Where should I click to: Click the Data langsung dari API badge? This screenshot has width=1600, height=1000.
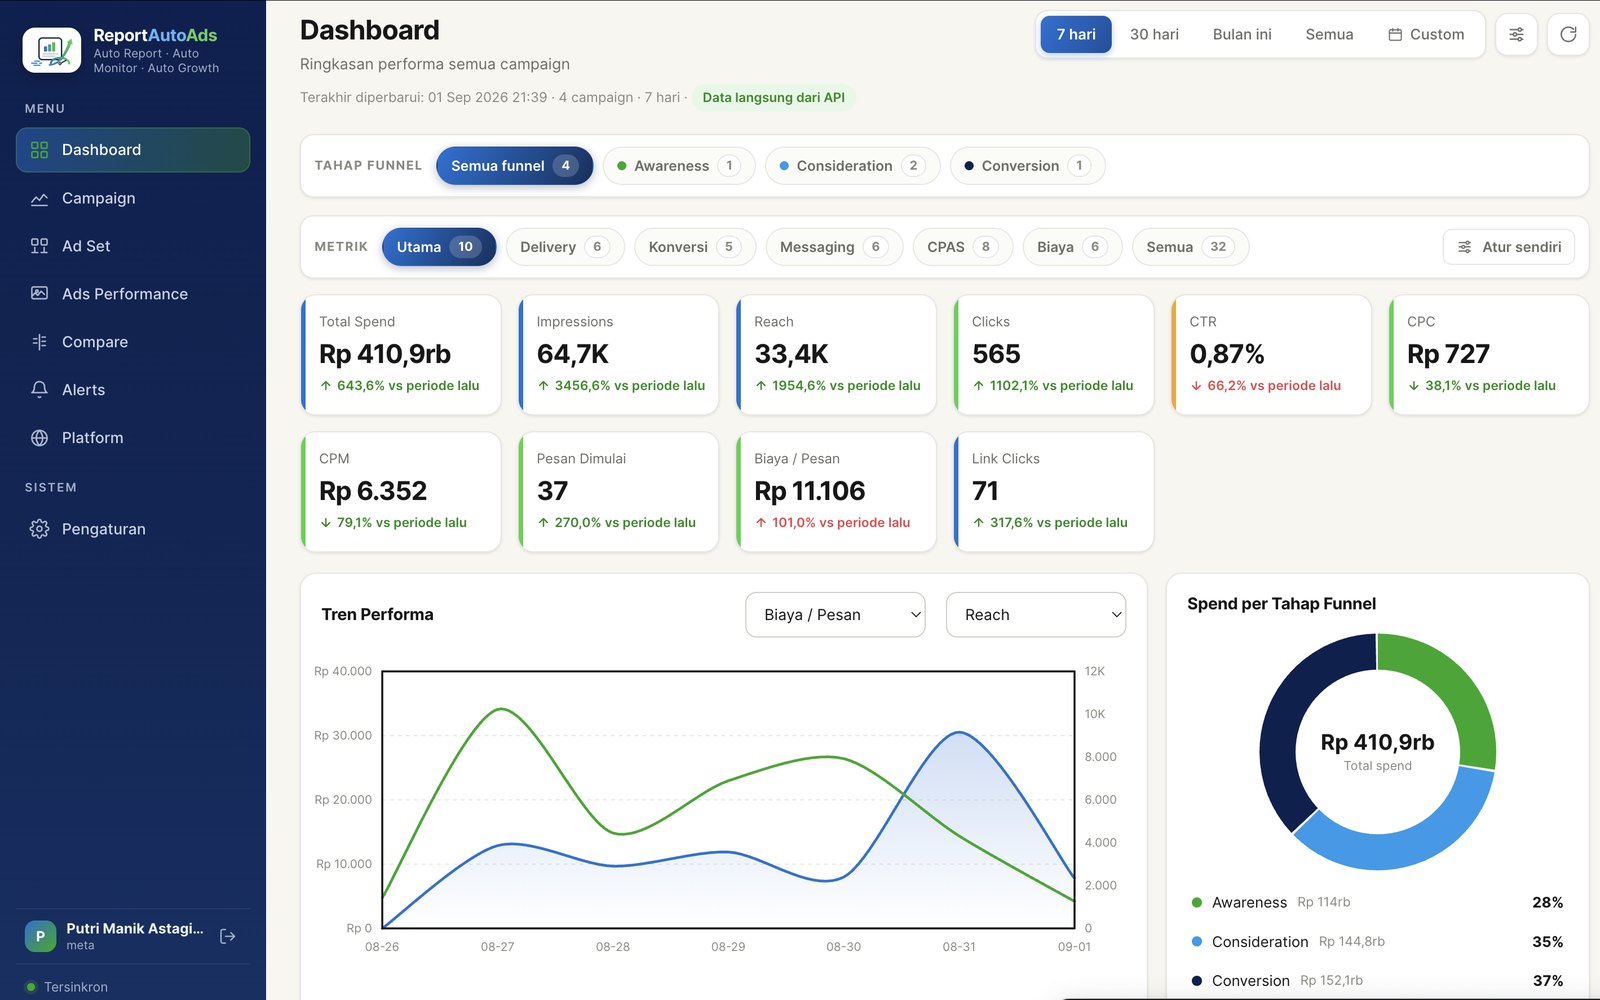click(773, 98)
